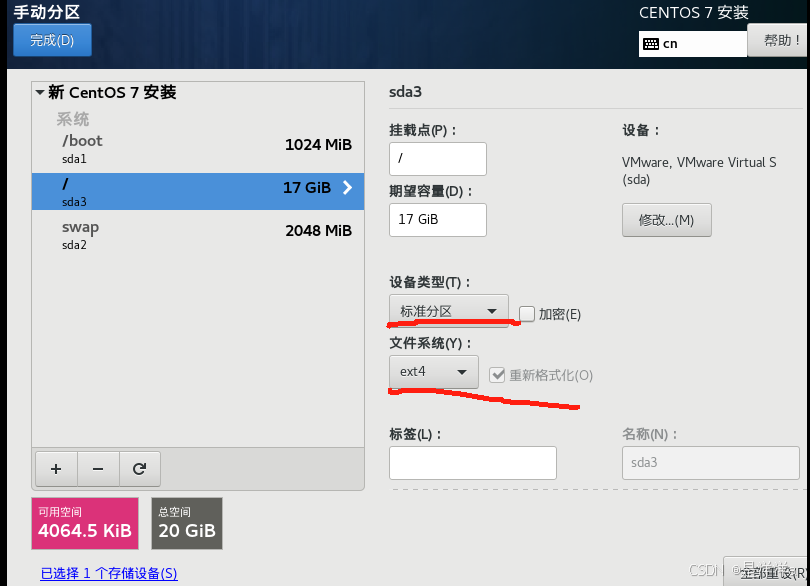Click the 2048 MiB size of swap

click(318, 230)
